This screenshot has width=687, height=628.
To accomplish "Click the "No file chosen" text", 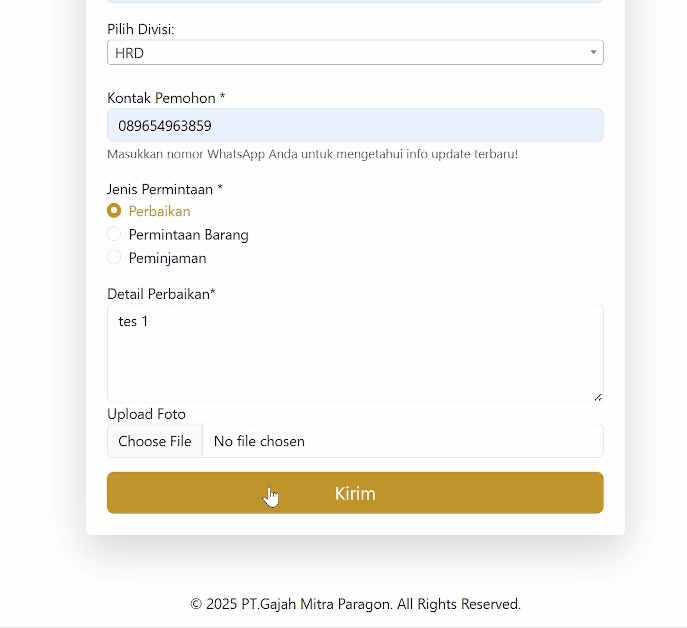I will click(x=259, y=441).
